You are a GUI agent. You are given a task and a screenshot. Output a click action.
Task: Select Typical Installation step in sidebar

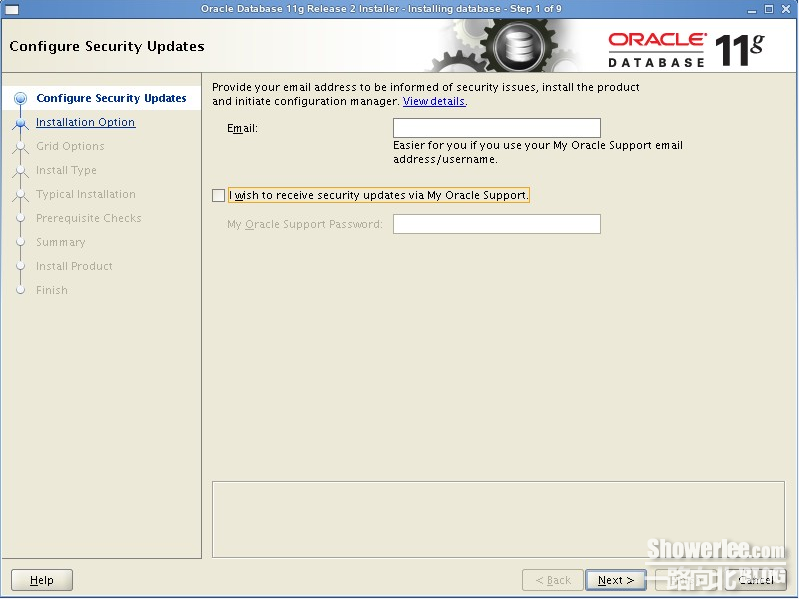(x=86, y=195)
